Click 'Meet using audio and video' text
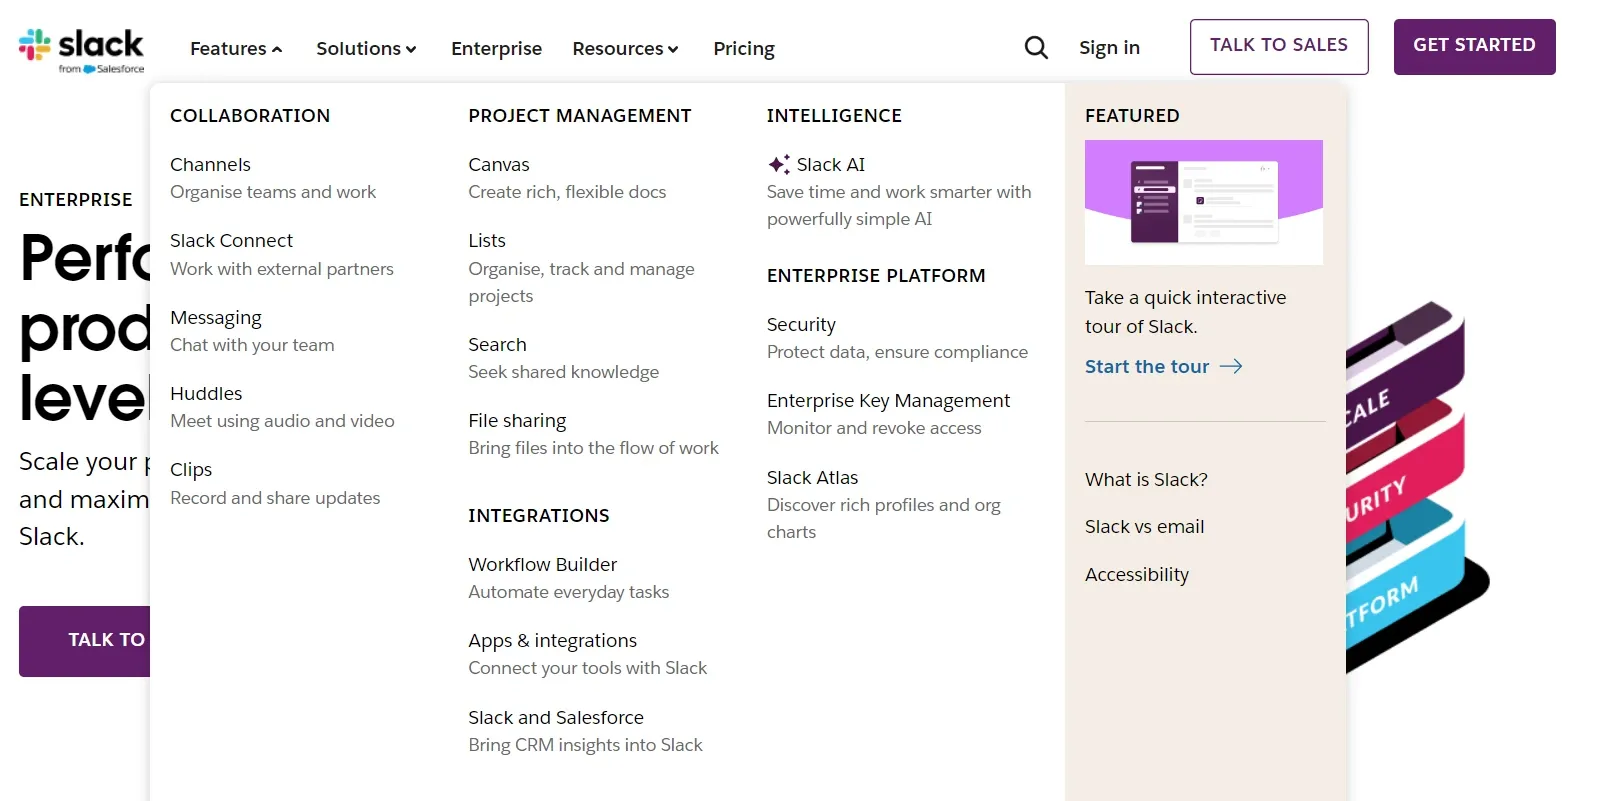 coord(282,420)
